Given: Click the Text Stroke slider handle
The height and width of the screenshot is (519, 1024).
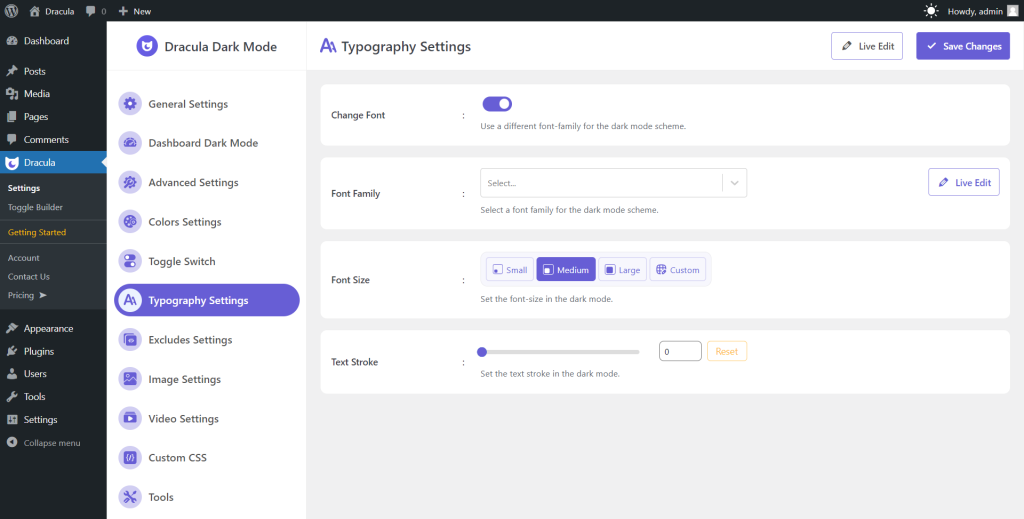Looking at the screenshot, I should coord(482,352).
